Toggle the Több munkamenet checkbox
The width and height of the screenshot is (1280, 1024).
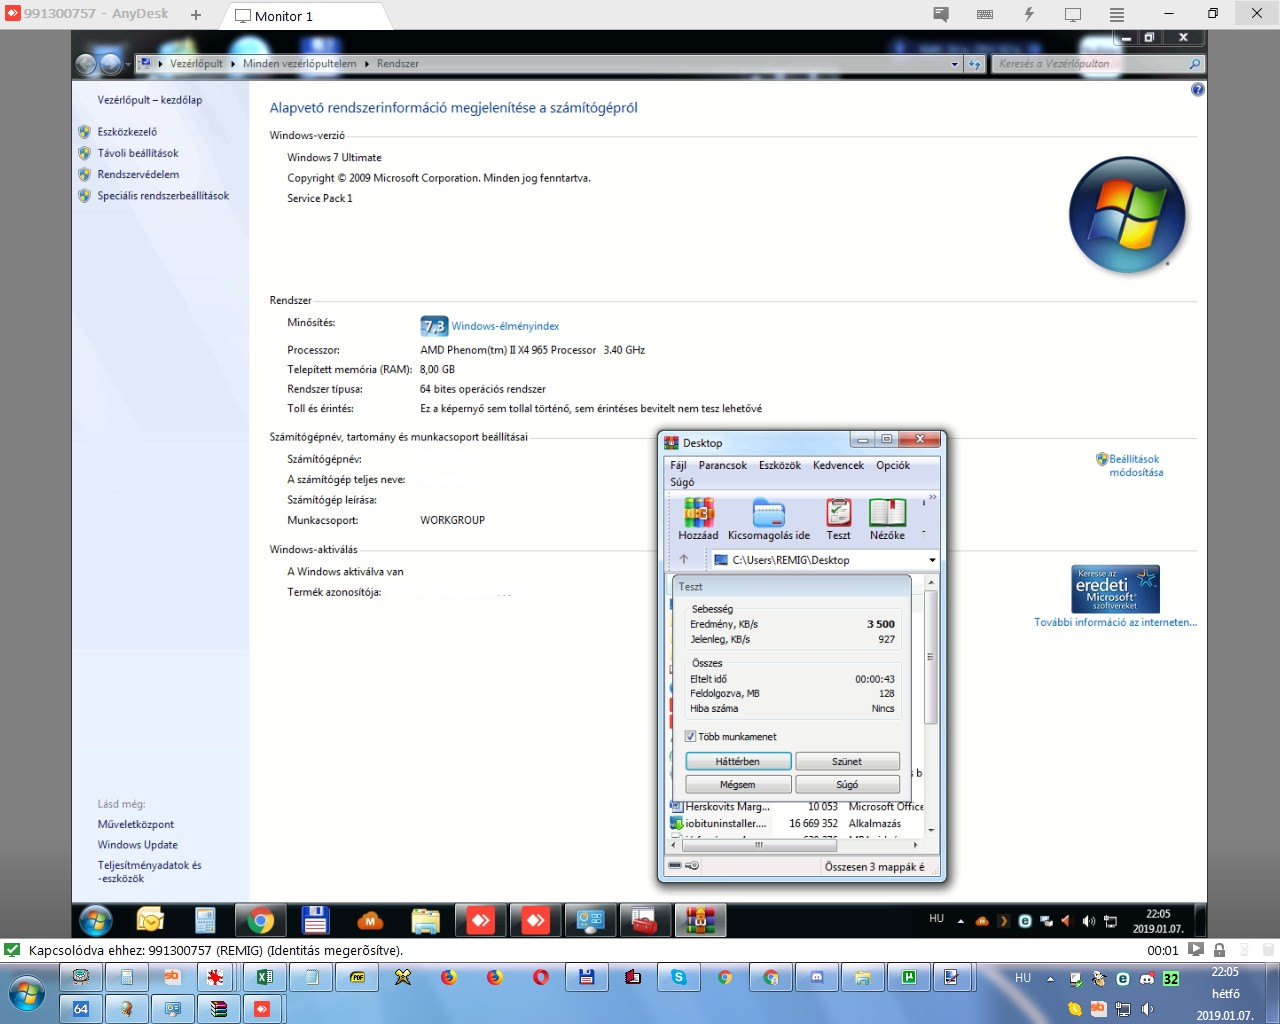click(690, 736)
